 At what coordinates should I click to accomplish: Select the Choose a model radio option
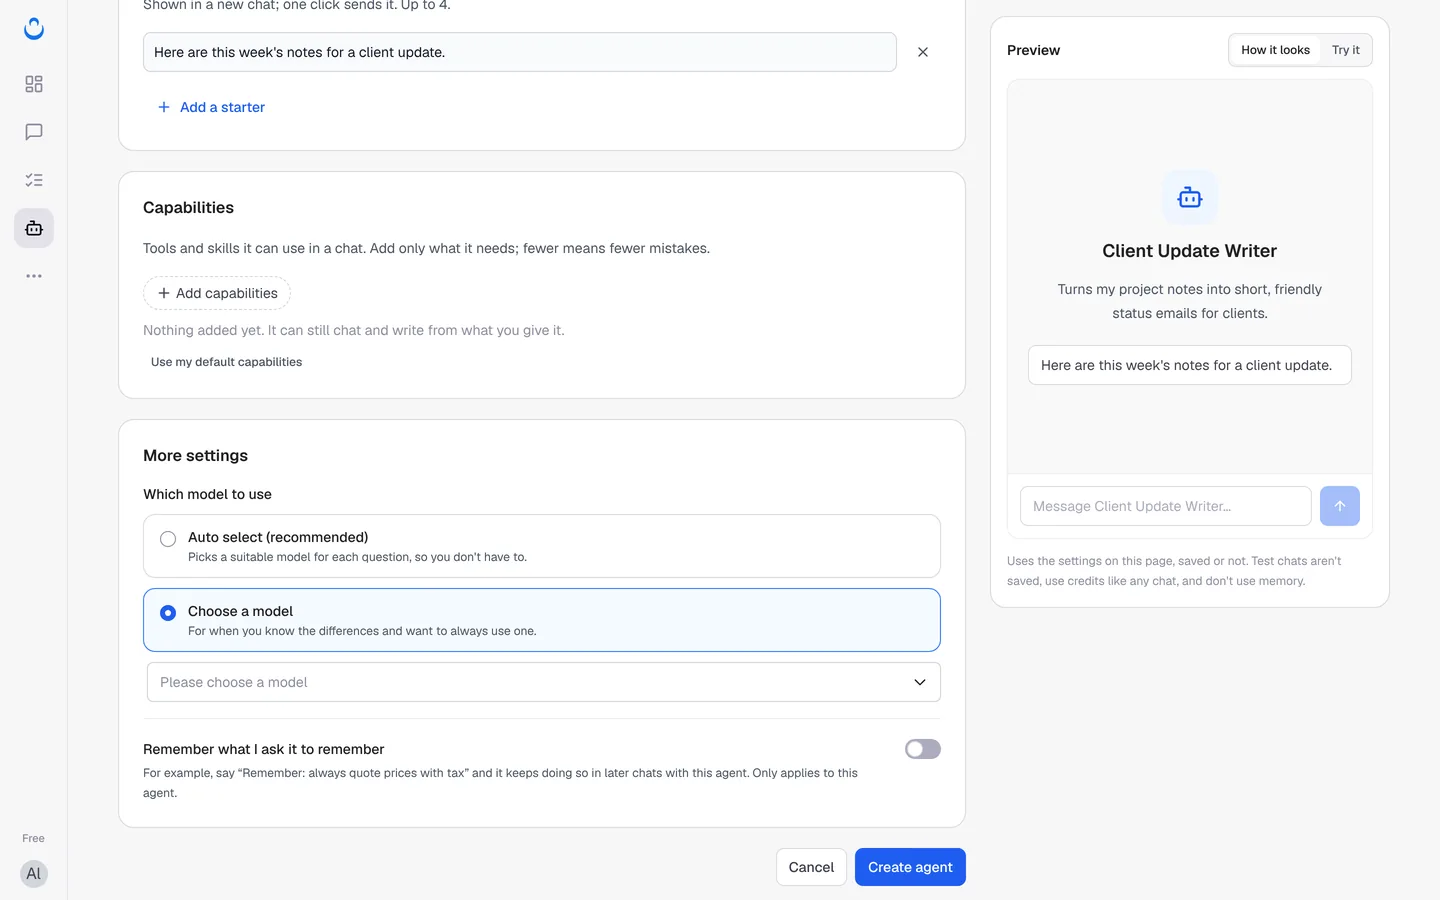(x=168, y=613)
